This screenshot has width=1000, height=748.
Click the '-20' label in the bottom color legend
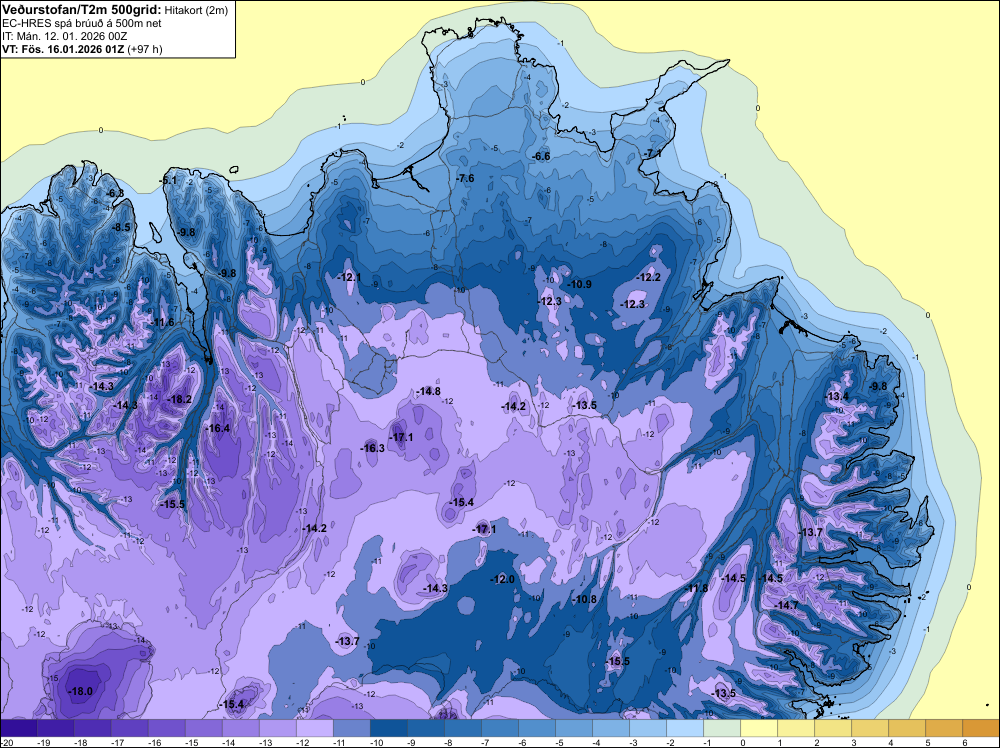tap(6, 742)
